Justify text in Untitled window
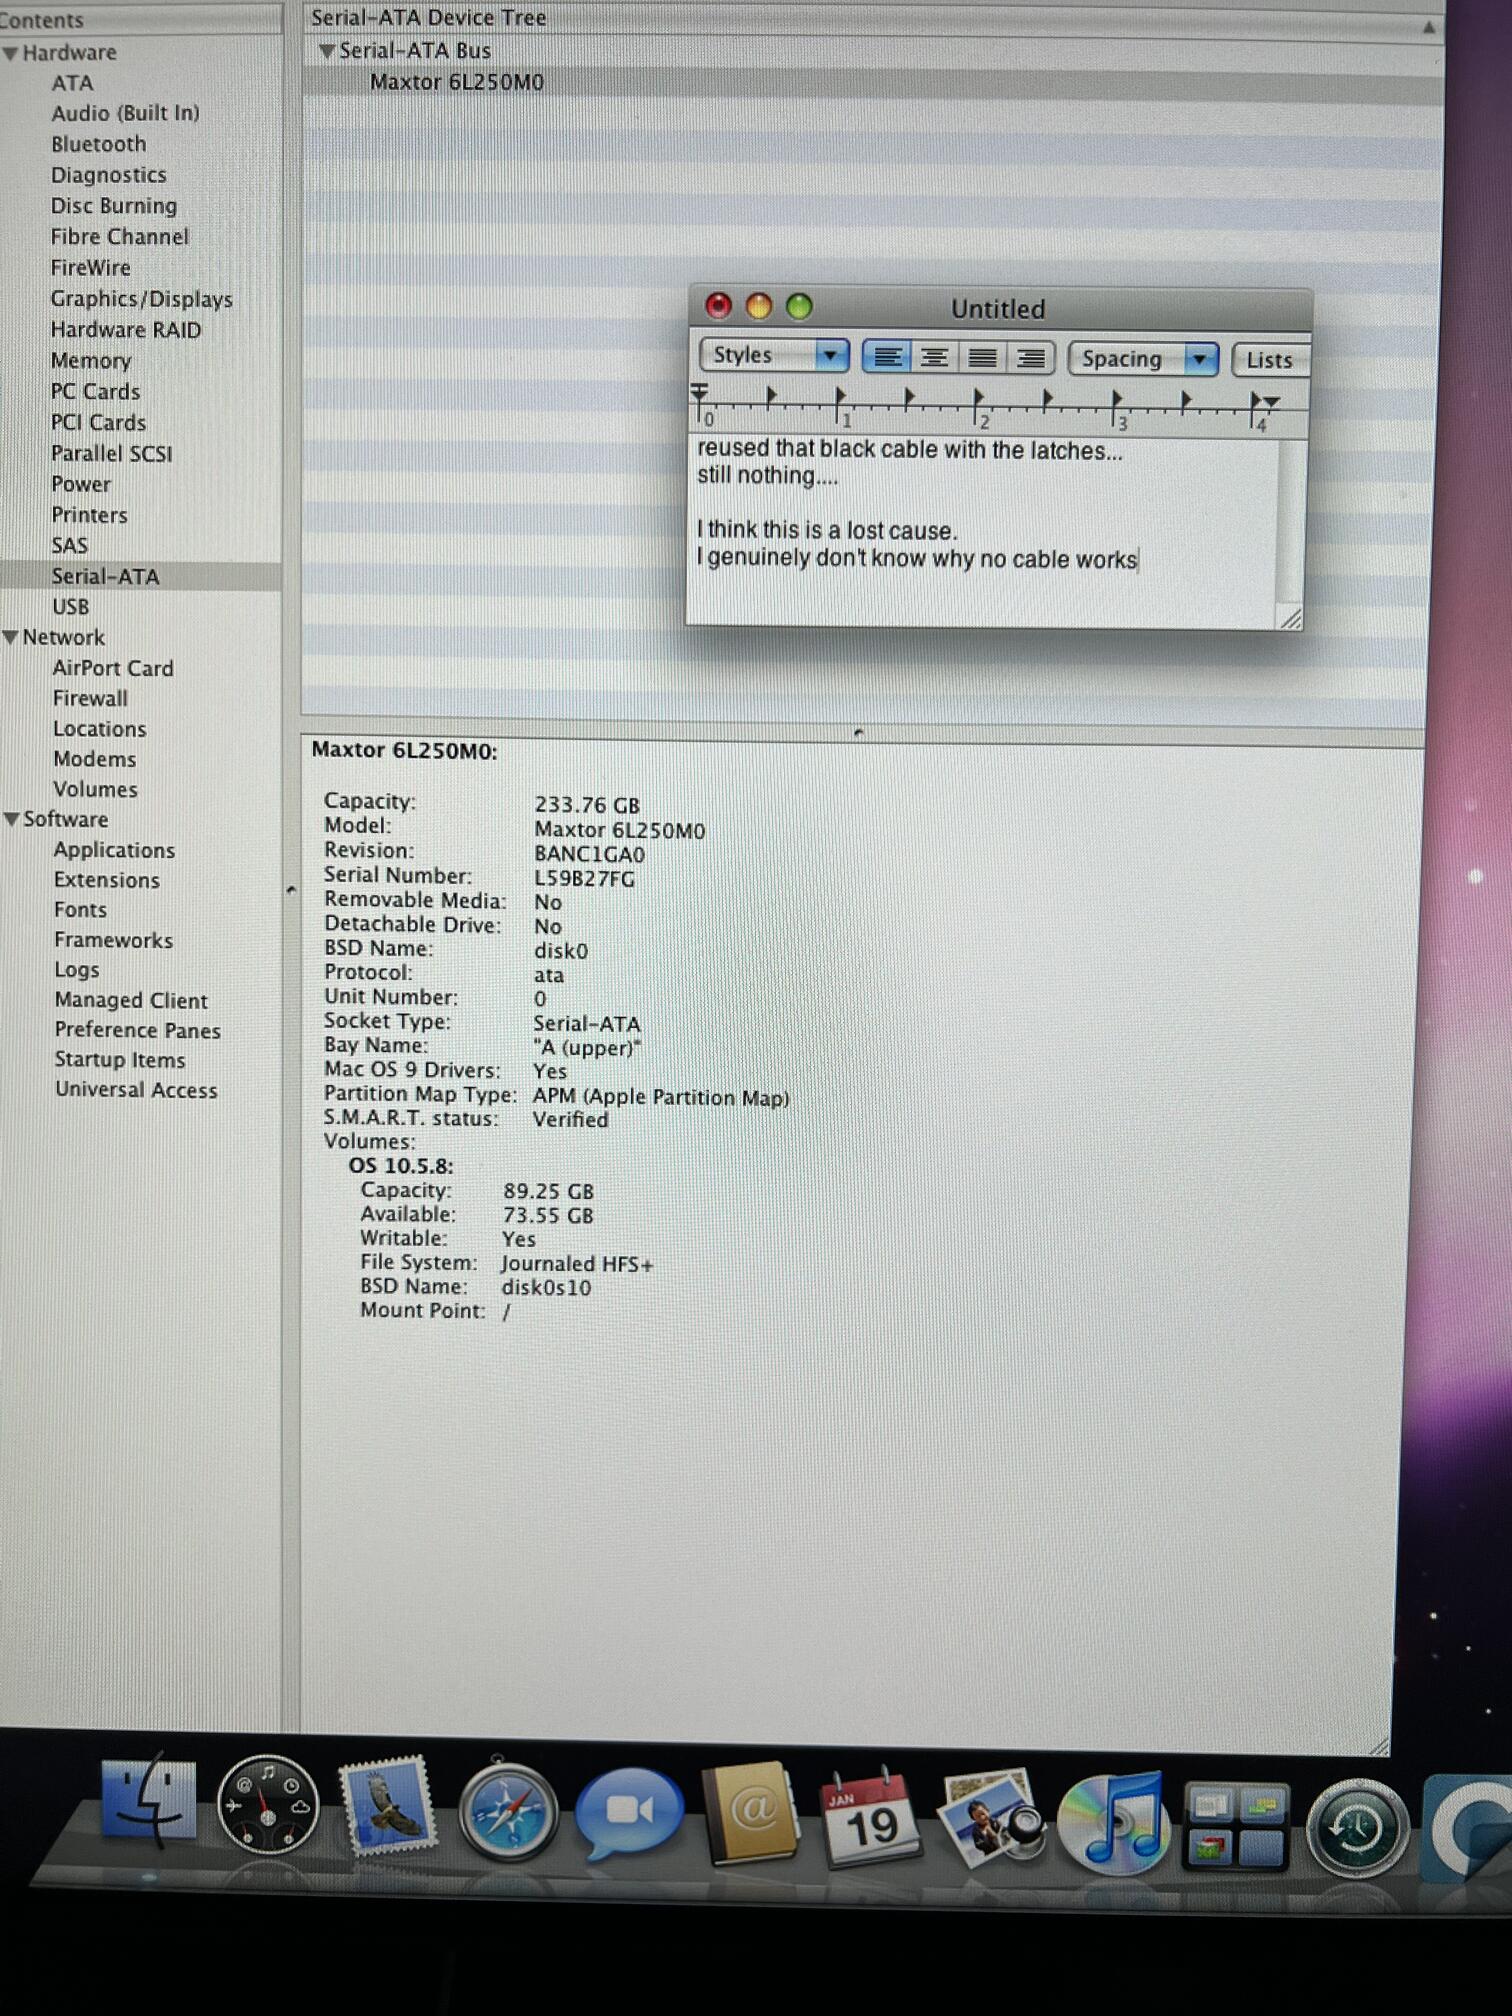This screenshot has width=1512, height=2016. [x=982, y=357]
